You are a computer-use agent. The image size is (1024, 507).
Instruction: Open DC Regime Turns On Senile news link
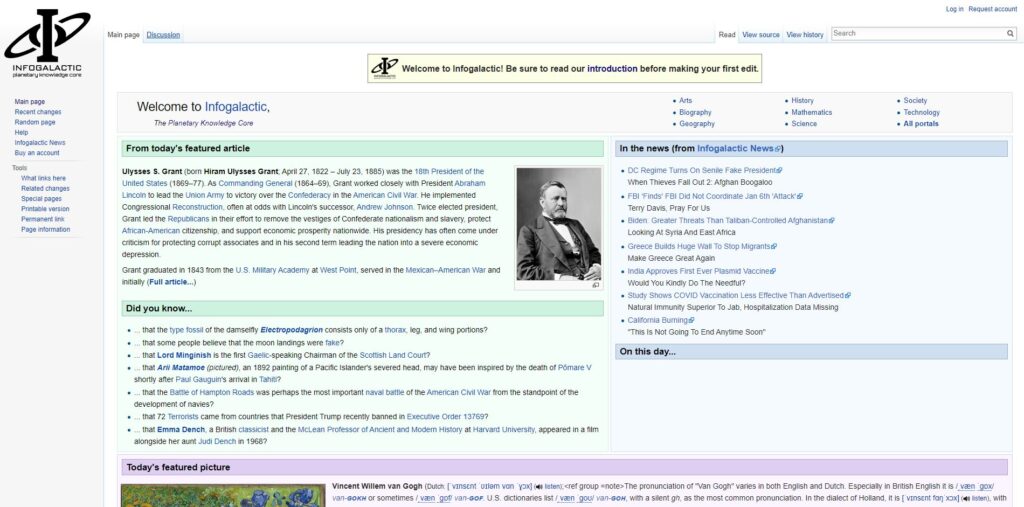click(x=701, y=171)
